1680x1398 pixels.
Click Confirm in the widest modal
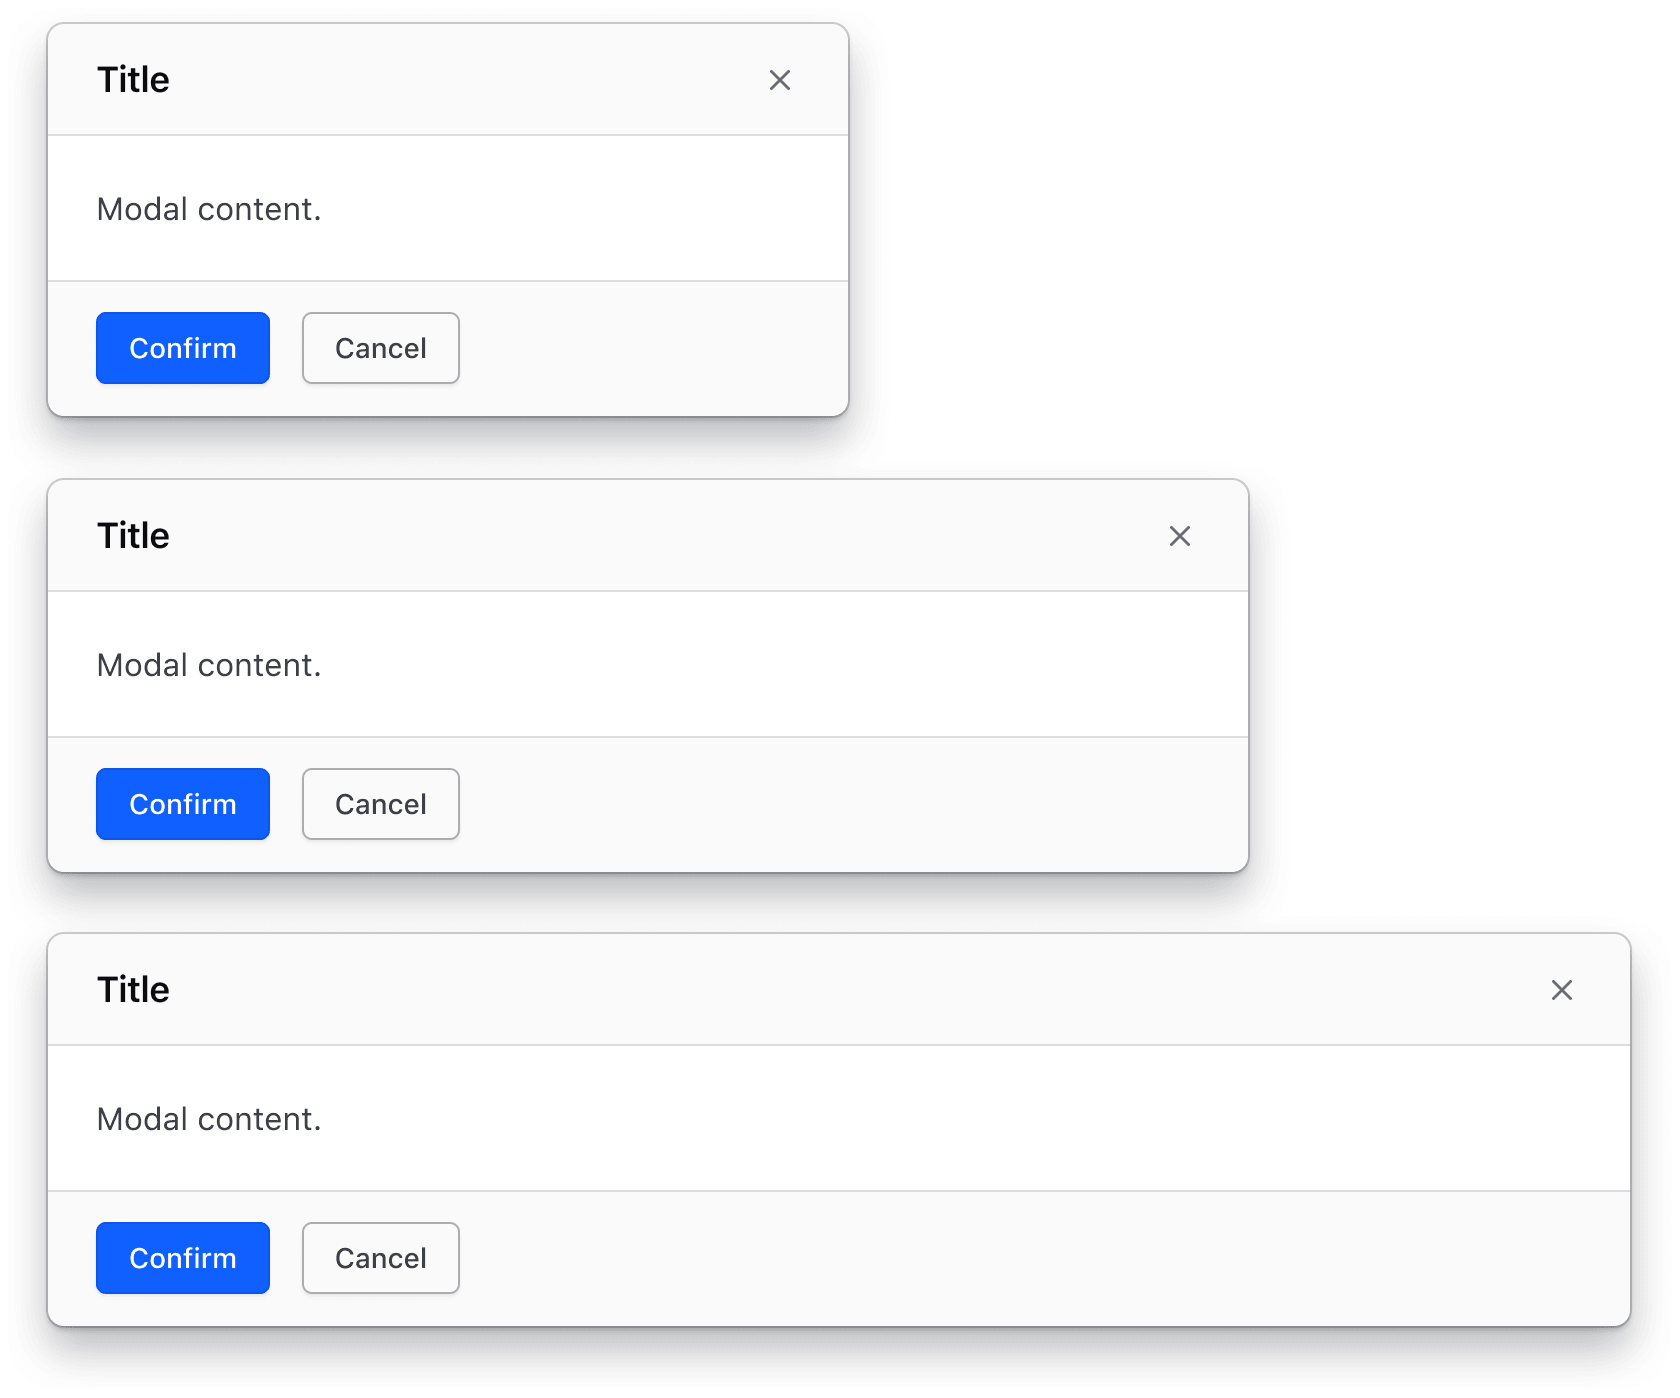tap(182, 1258)
